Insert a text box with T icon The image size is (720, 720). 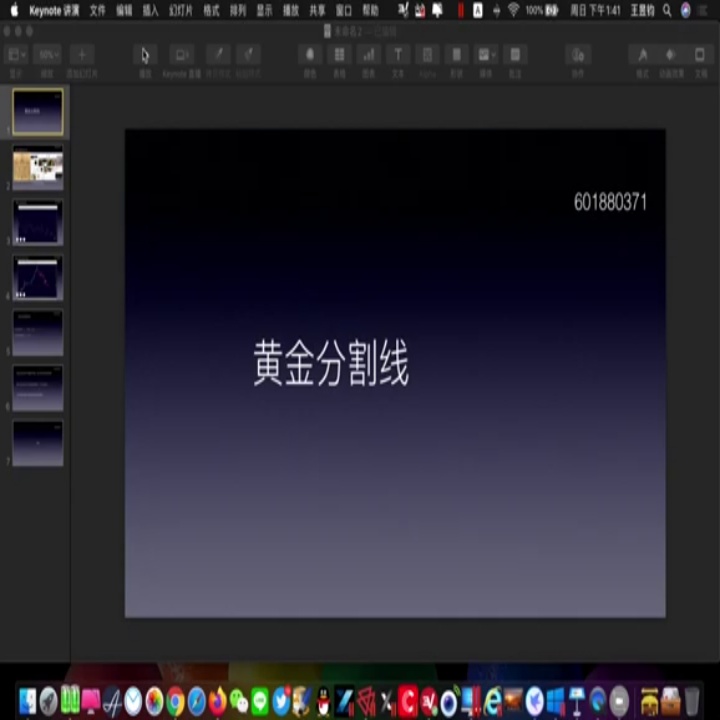coord(398,55)
